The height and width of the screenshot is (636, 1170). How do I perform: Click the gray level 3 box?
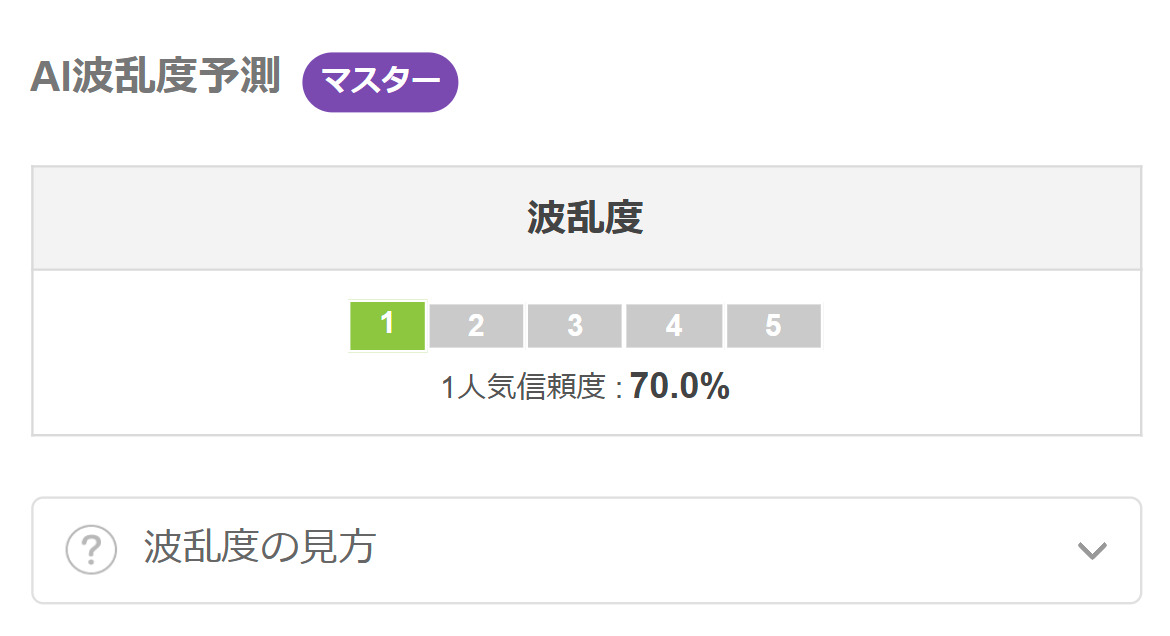575,325
